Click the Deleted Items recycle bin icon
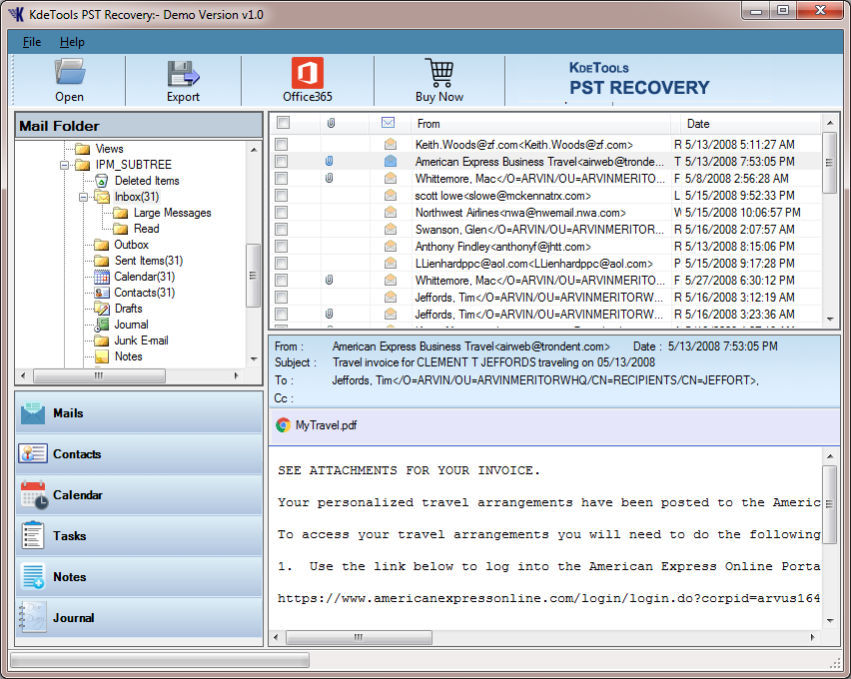851x679 pixels. pos(101,181)
